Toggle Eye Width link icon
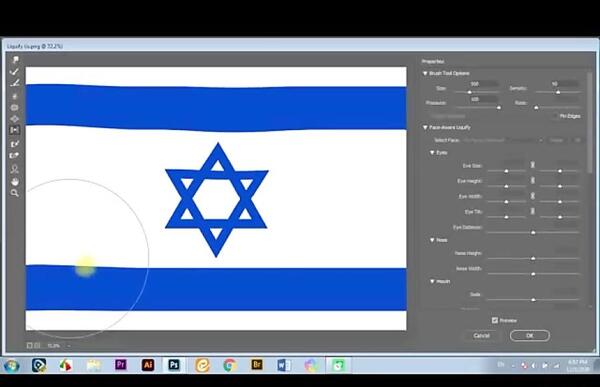The image size is (600, 387). pos(533,196)
